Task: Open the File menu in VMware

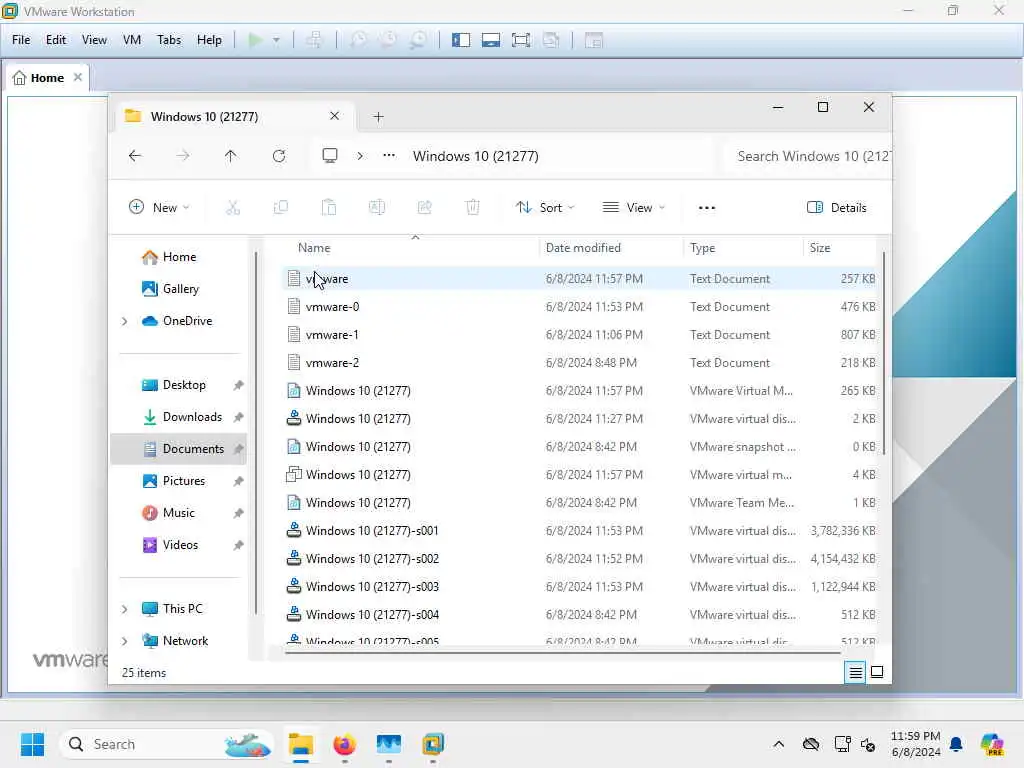Action: point(21,40)
